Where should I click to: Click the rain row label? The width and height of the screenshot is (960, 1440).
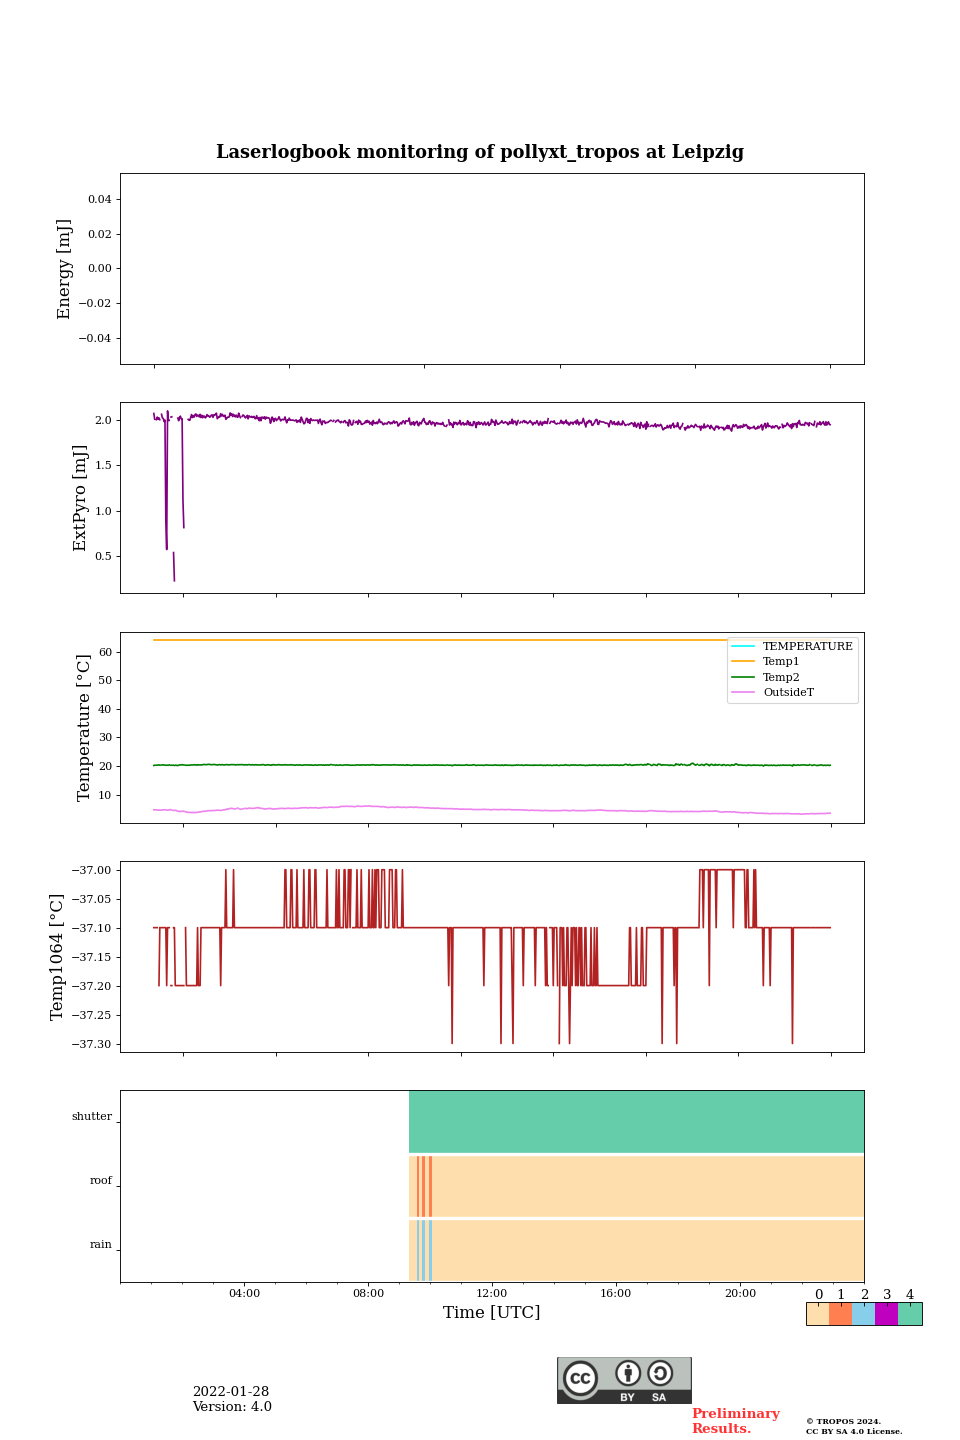[101, 1245]
